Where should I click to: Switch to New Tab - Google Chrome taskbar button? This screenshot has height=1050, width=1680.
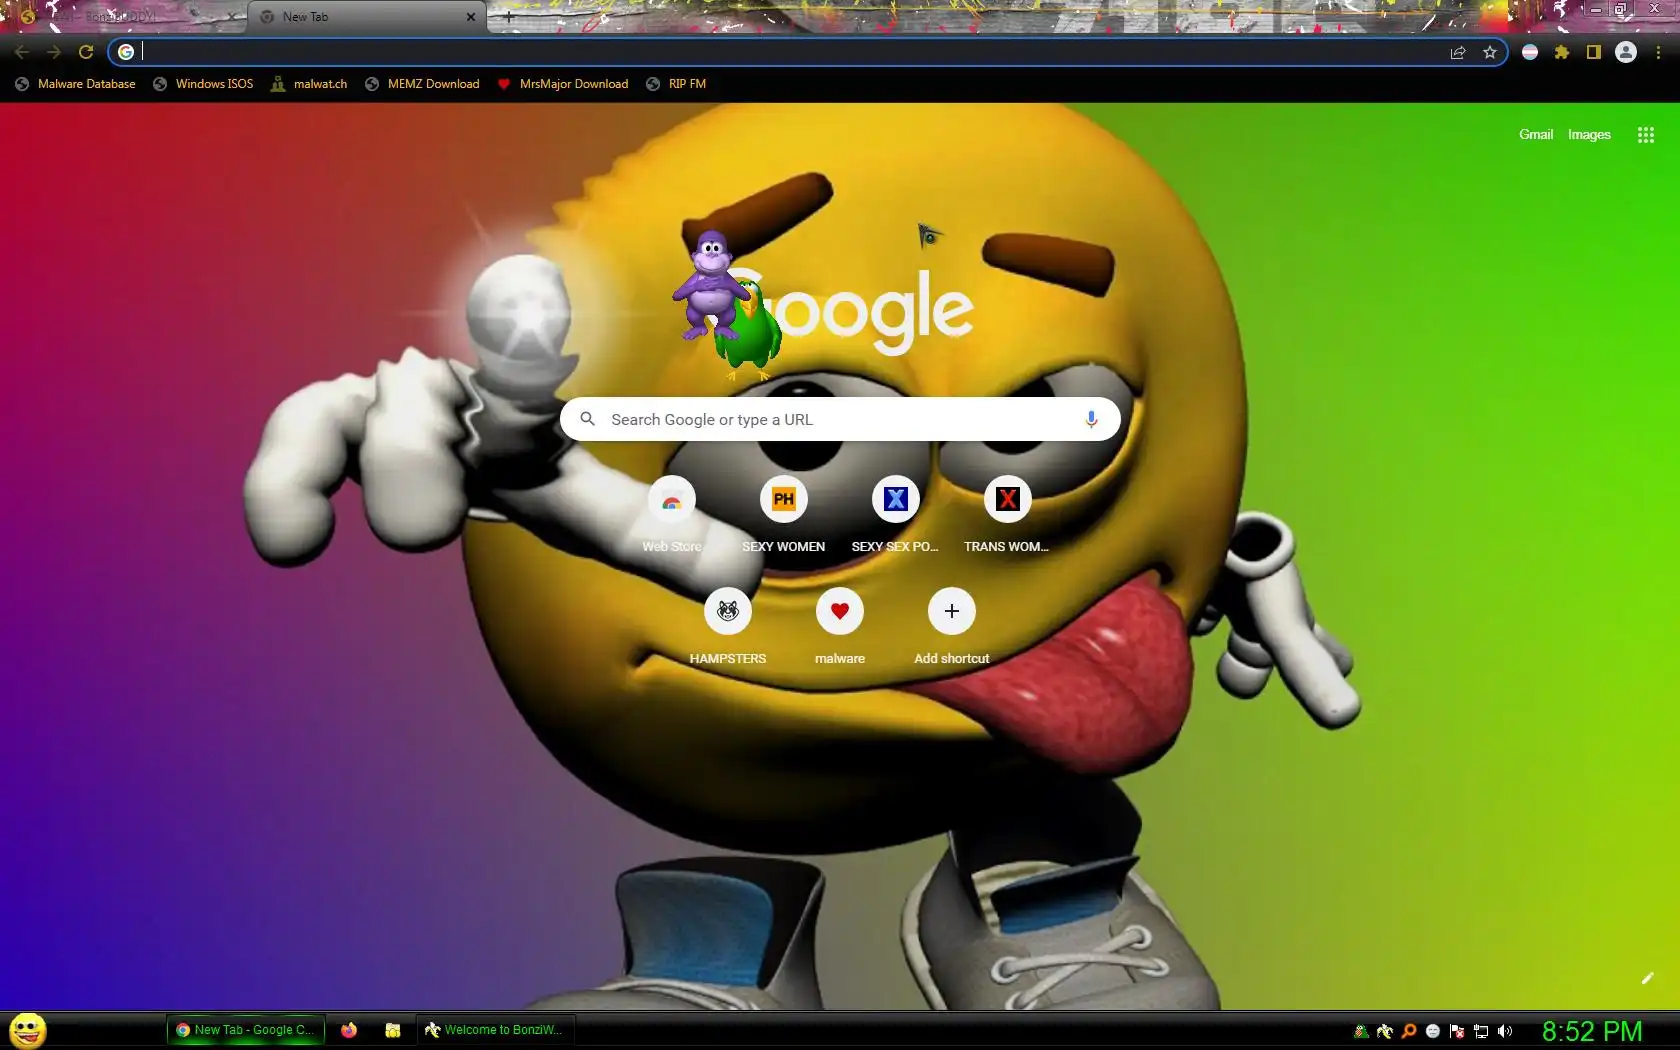(246, 1030)
